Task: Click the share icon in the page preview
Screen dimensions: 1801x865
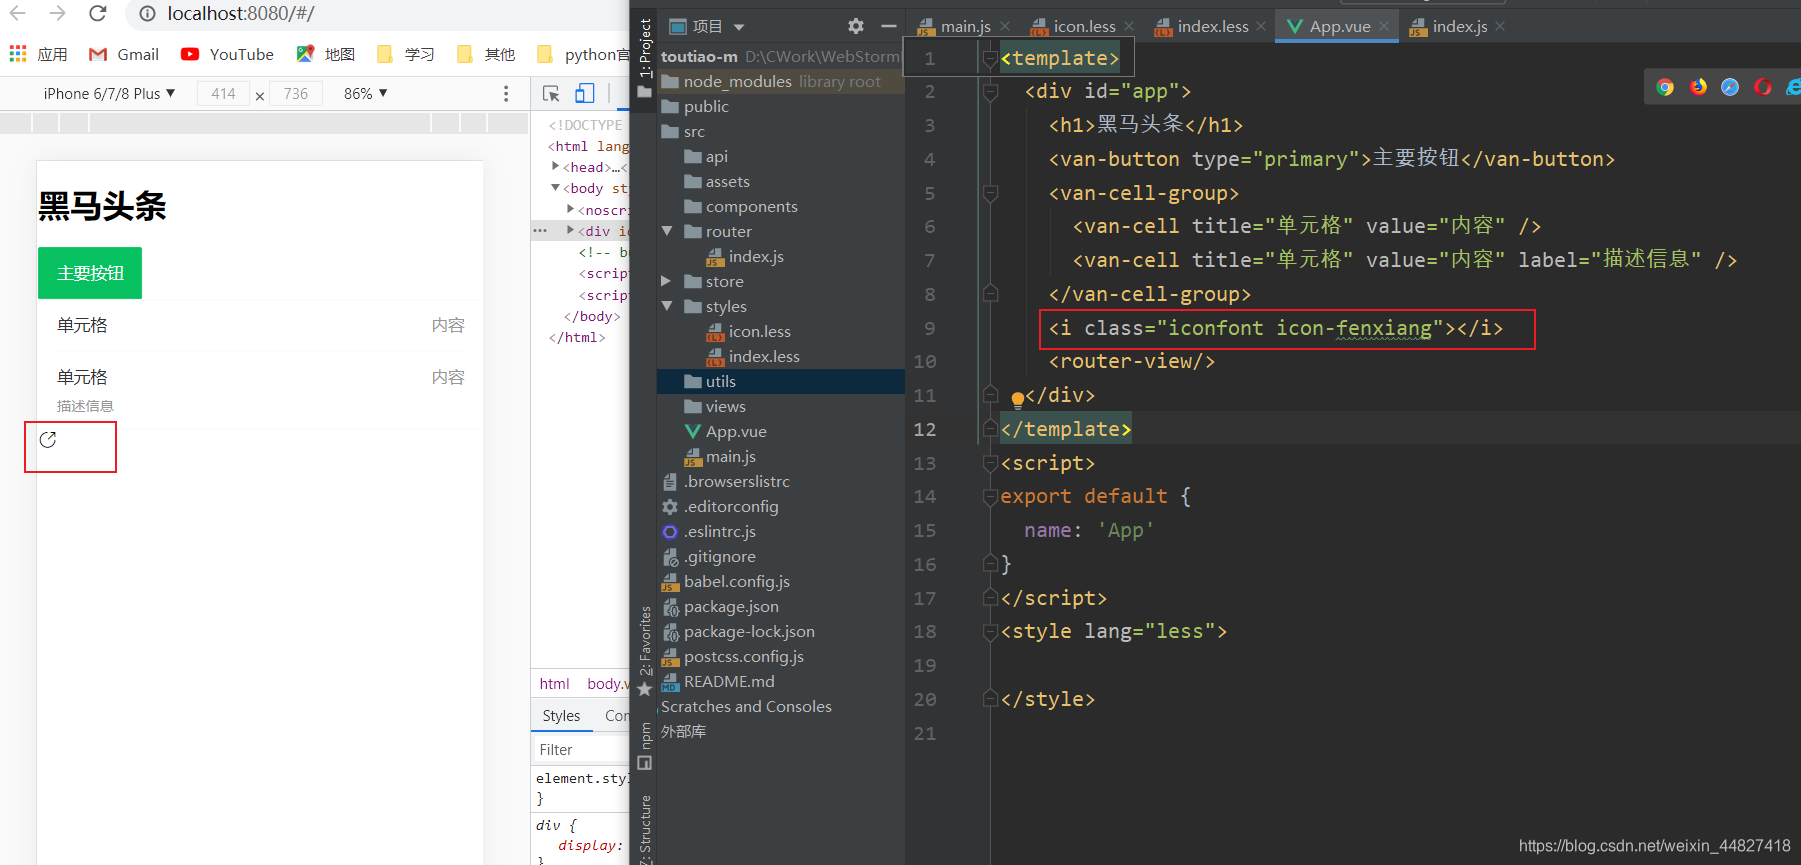Action: (47, 440)
